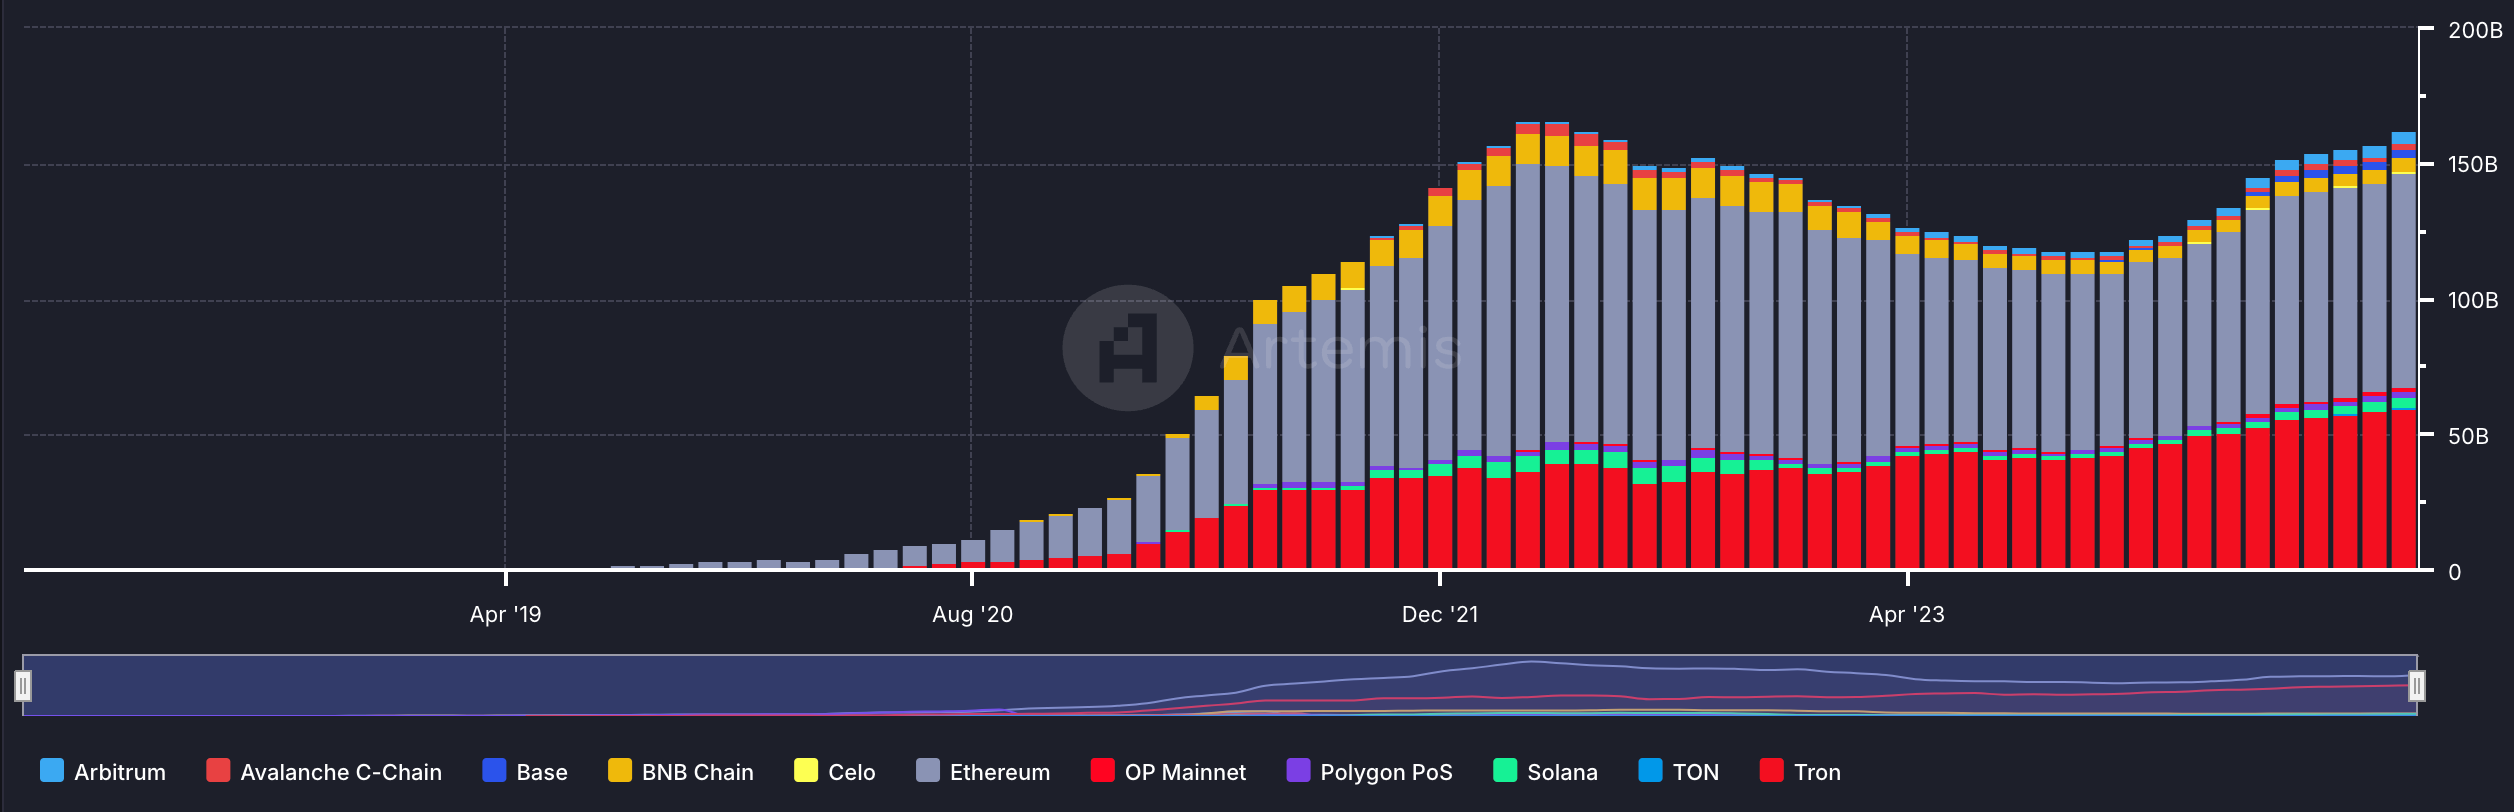Click the Apr '23 axis label
The height and width of the screenshot is (812, 2514).
(x=1907, y=614)
